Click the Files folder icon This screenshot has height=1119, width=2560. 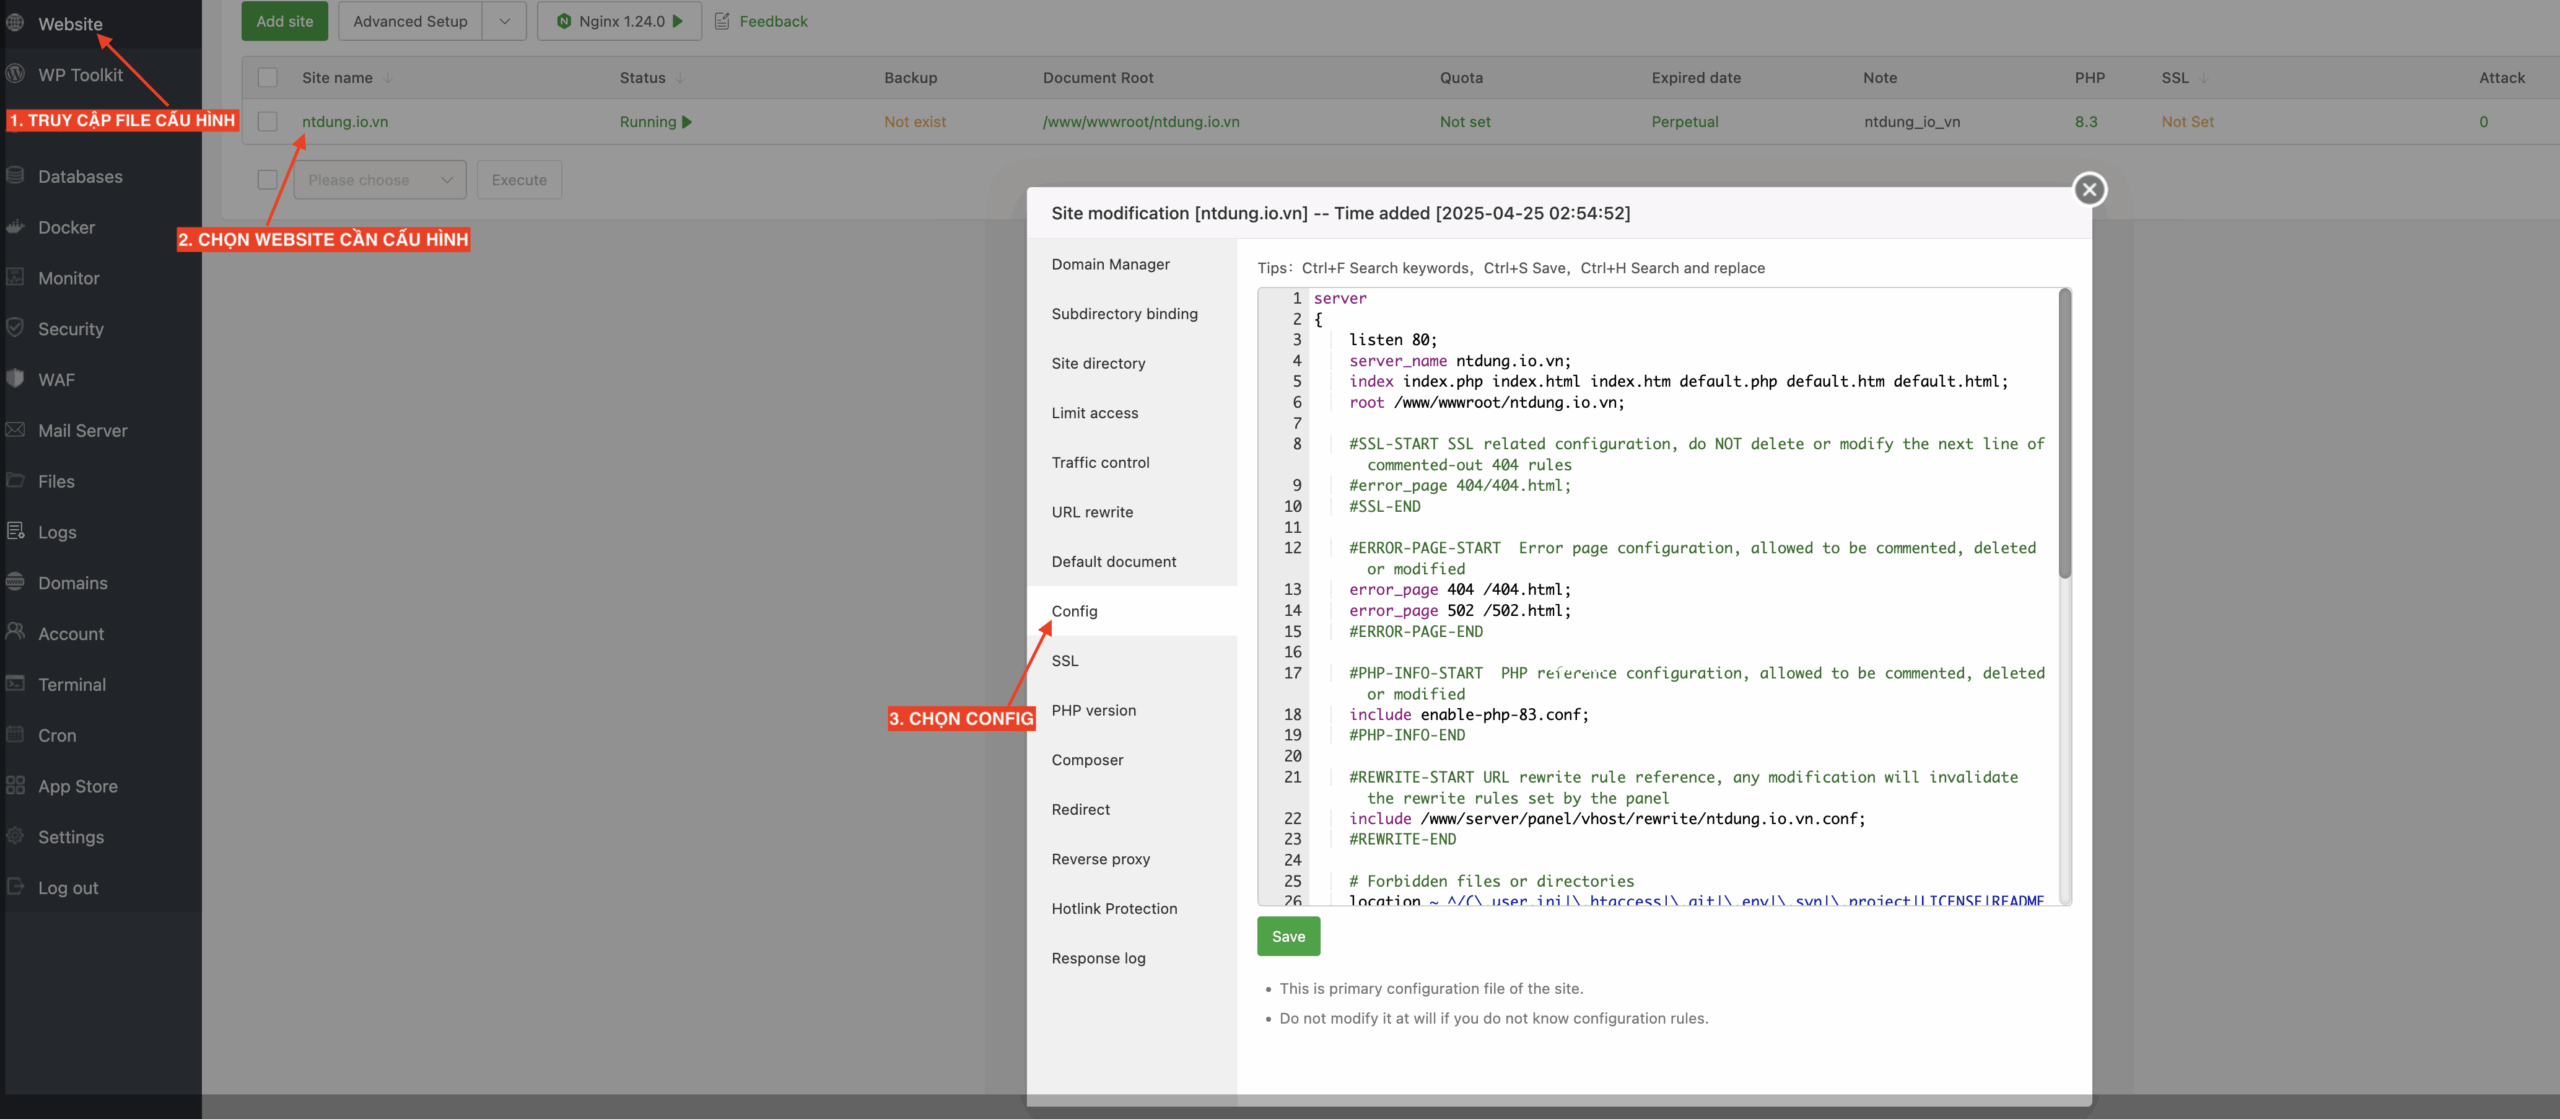coord(15,481)
